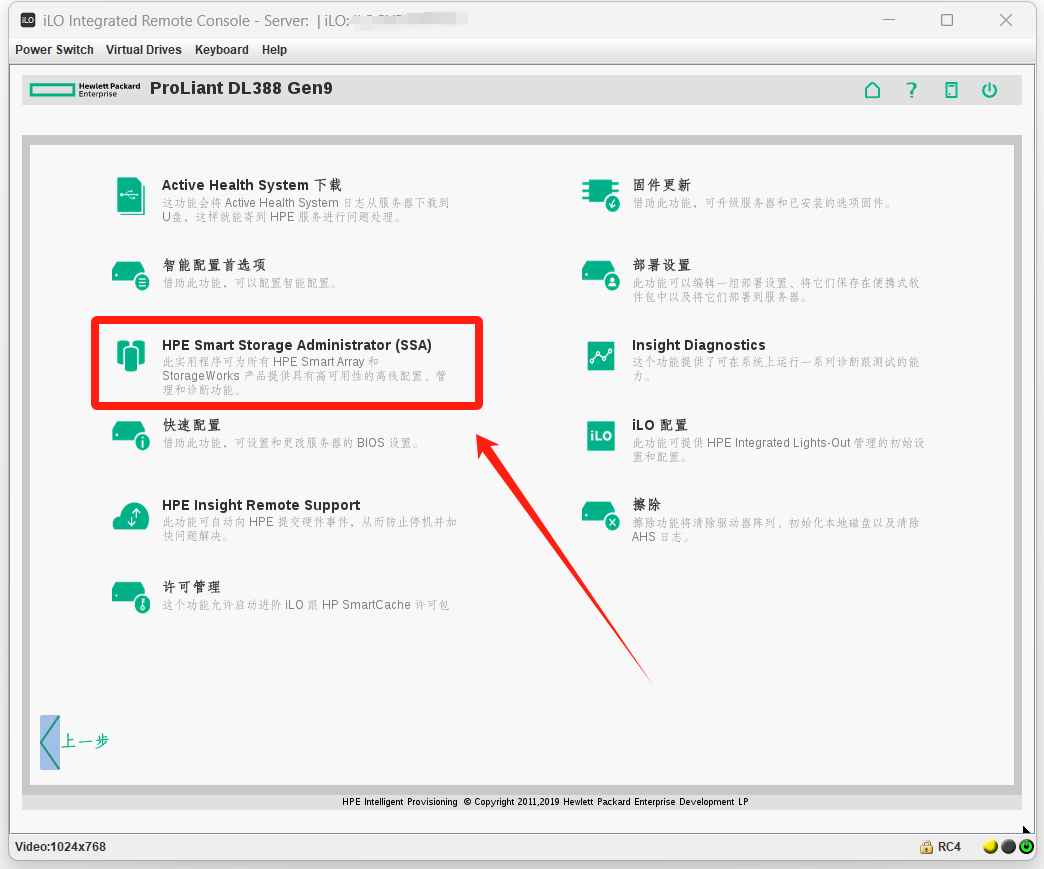Open the Virtual Drives menu
Screen dimensions: 1044x869
click(x=144, y=50)
